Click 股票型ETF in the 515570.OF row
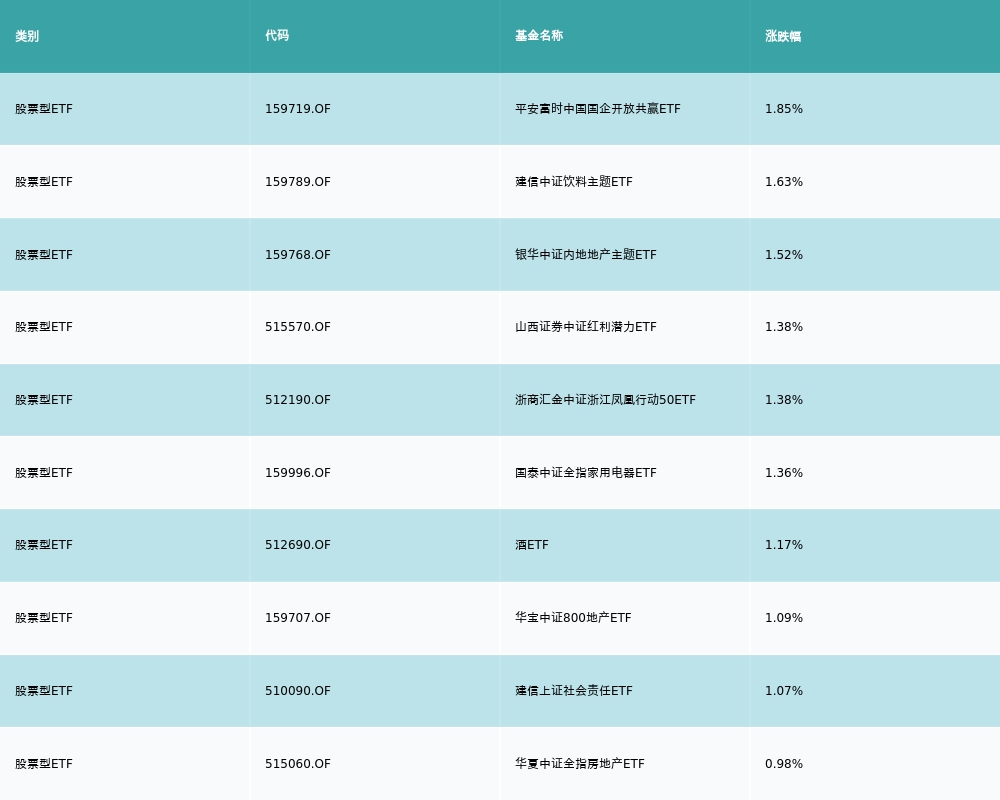The width and height of the screenshot is (1000, 800). click(44, 327)
